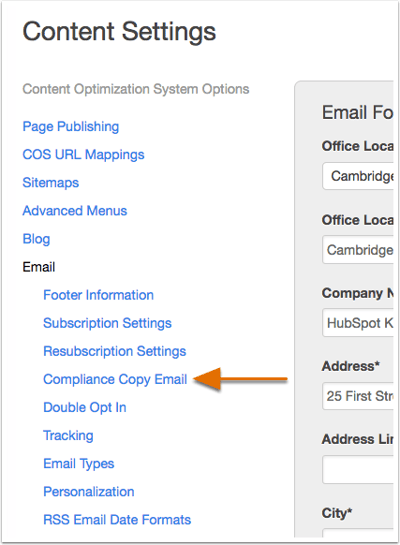Go to Subscription Settings

tap(107, 323)
